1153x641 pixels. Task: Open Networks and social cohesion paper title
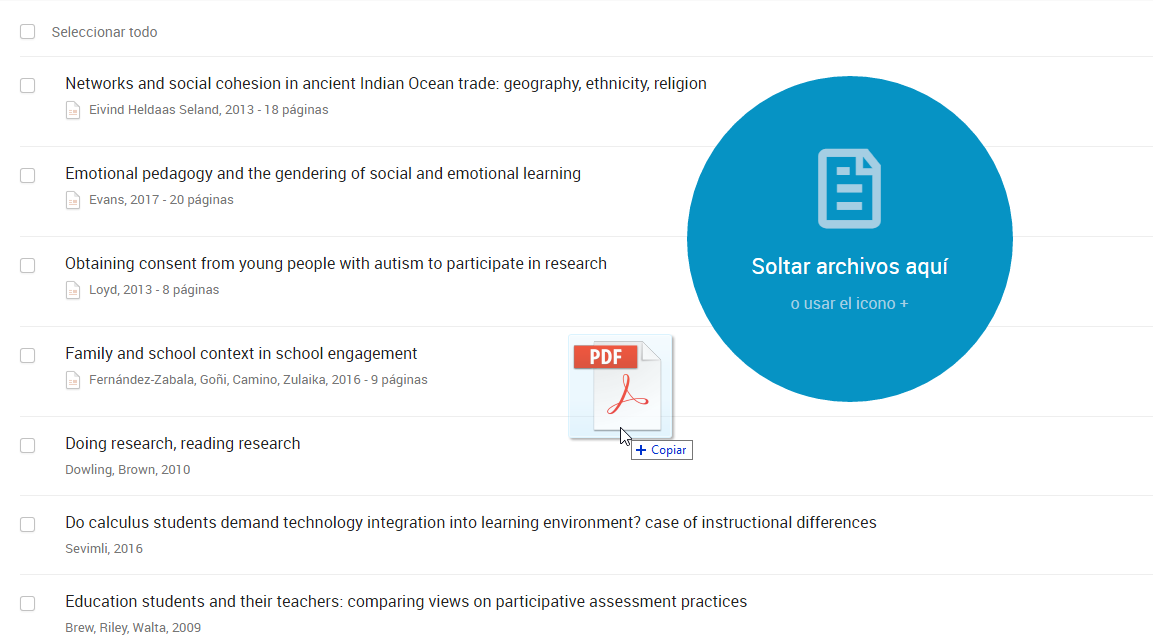385,84
